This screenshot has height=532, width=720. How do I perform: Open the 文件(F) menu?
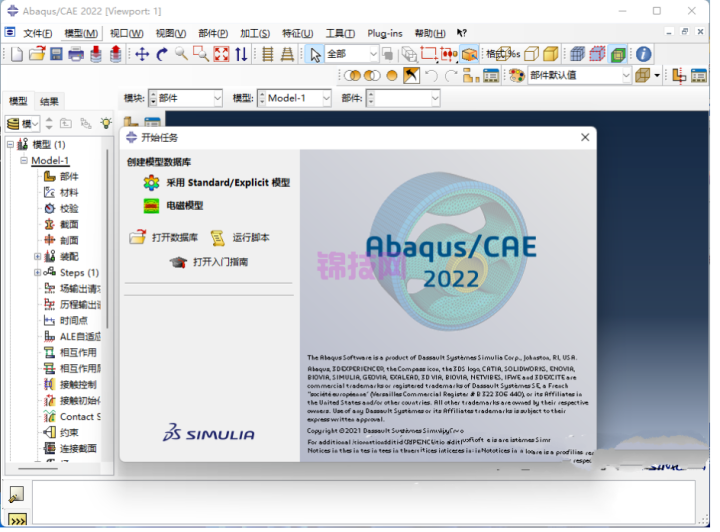(x=37, y=33)
